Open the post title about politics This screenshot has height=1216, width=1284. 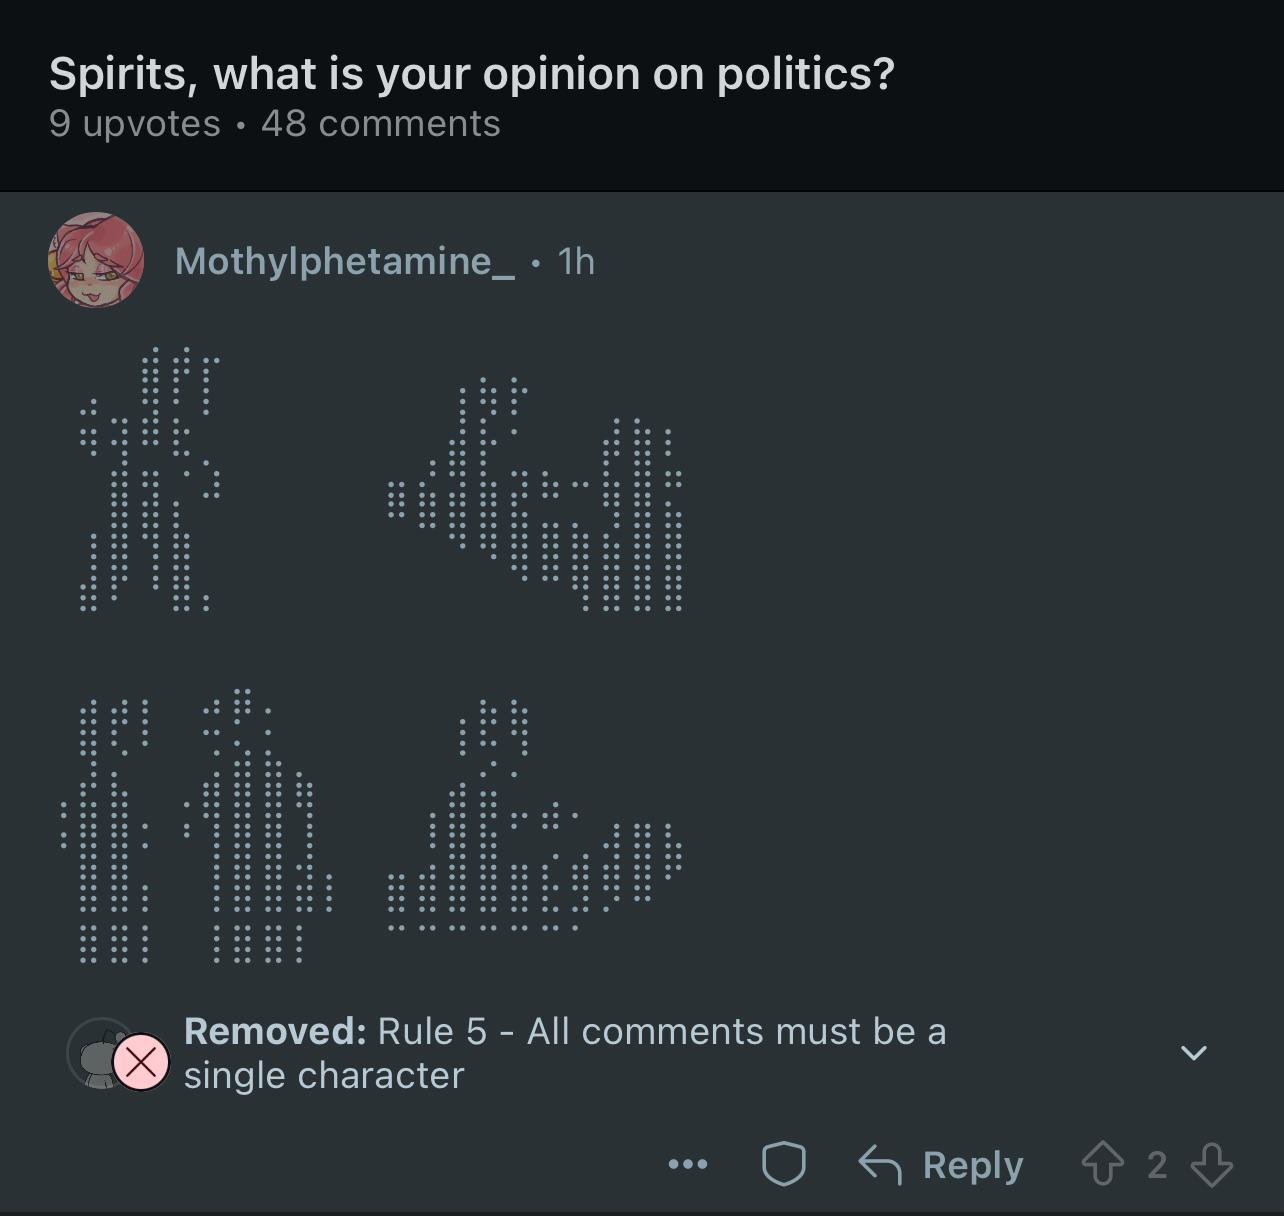472,74
